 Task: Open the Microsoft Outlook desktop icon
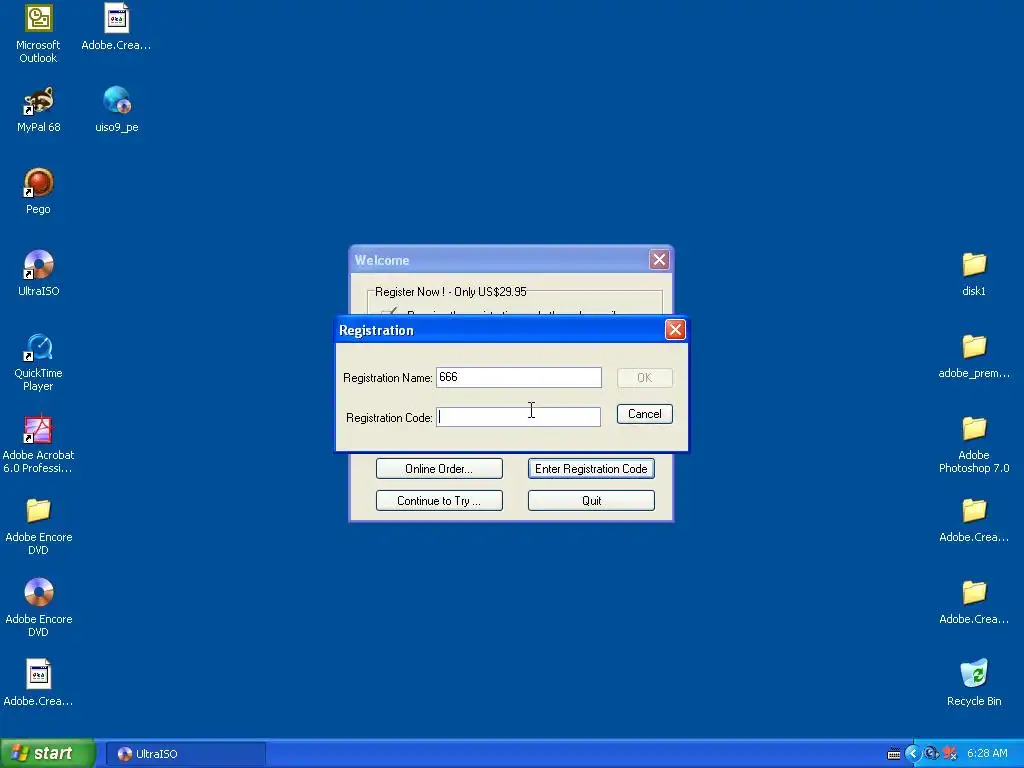tap(38, 33)
